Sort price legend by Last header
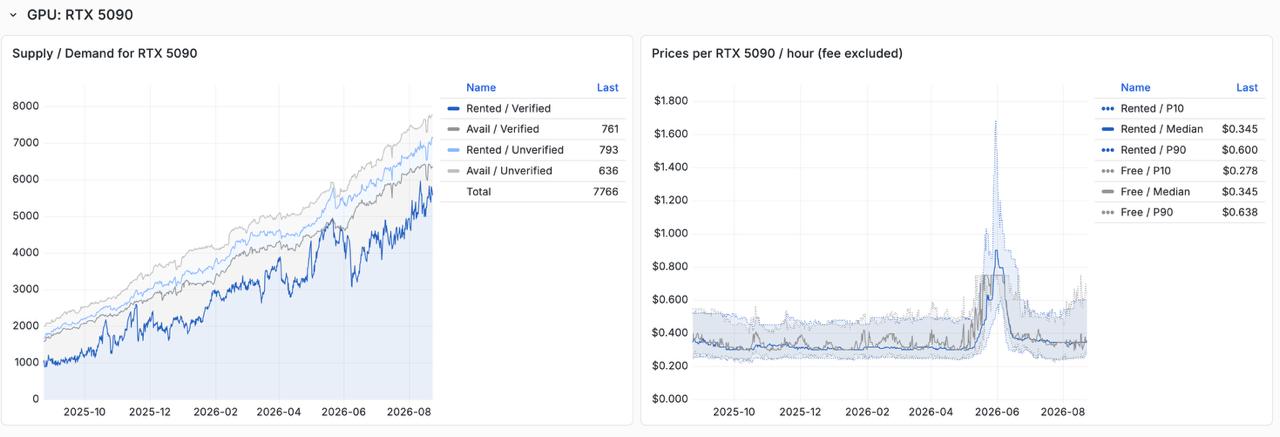Image resolution: width=1280 pixels, height=437 pixels. pyautogui.click(x=1247, y=87)
